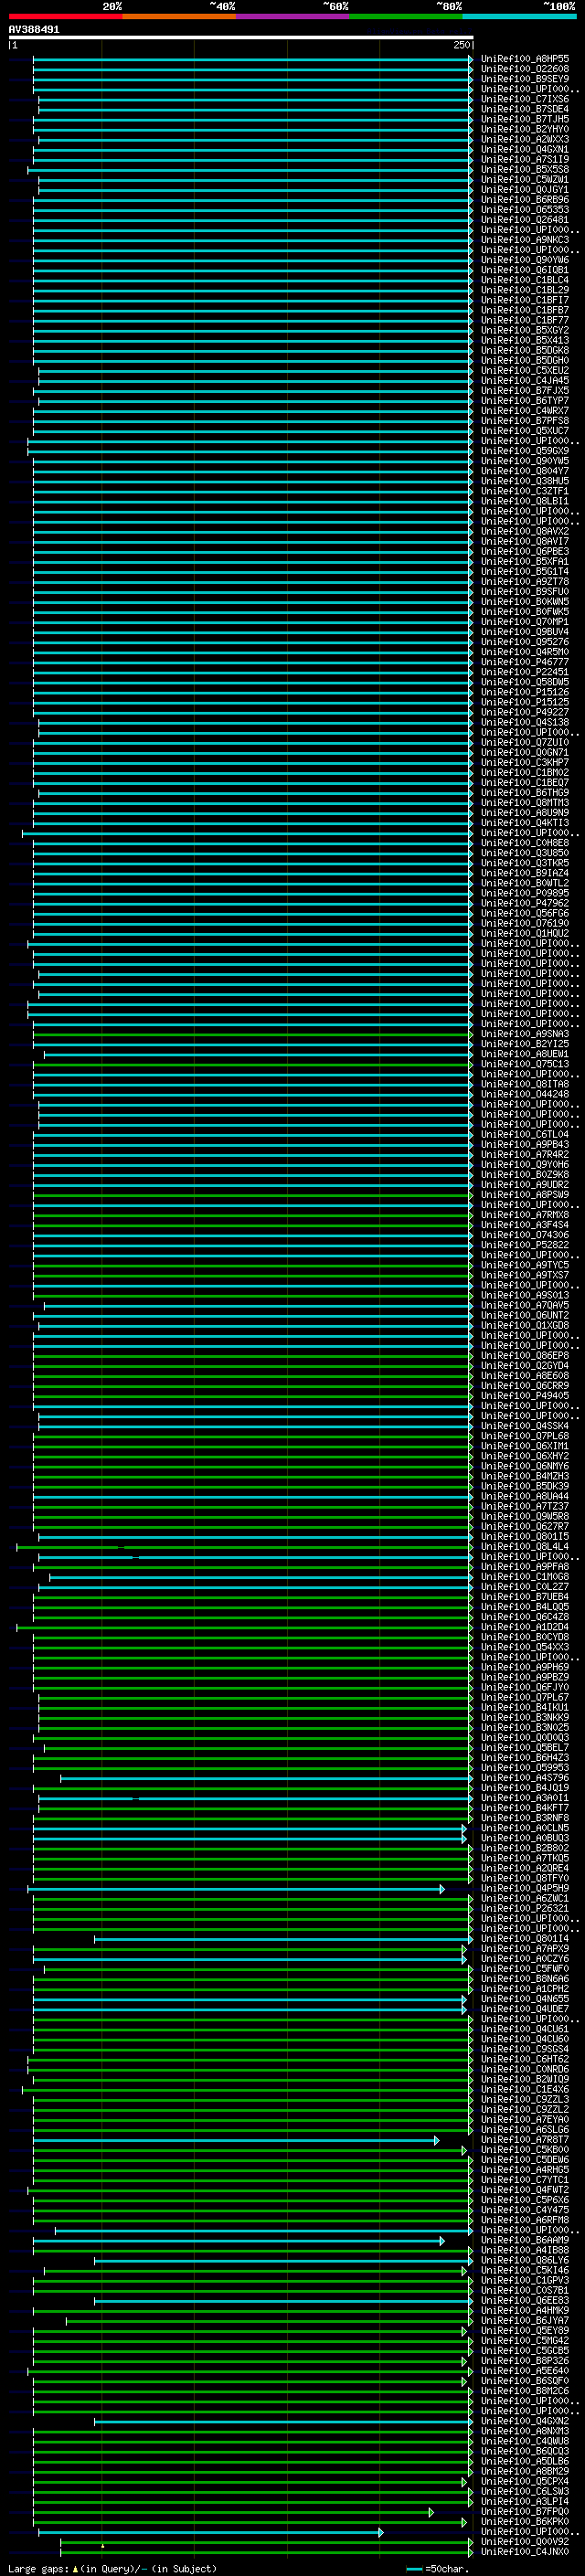585x2576 pixels.
Task: Select hit label UniRef100_Q86LY6
Action: click(x=525, y=2260)
